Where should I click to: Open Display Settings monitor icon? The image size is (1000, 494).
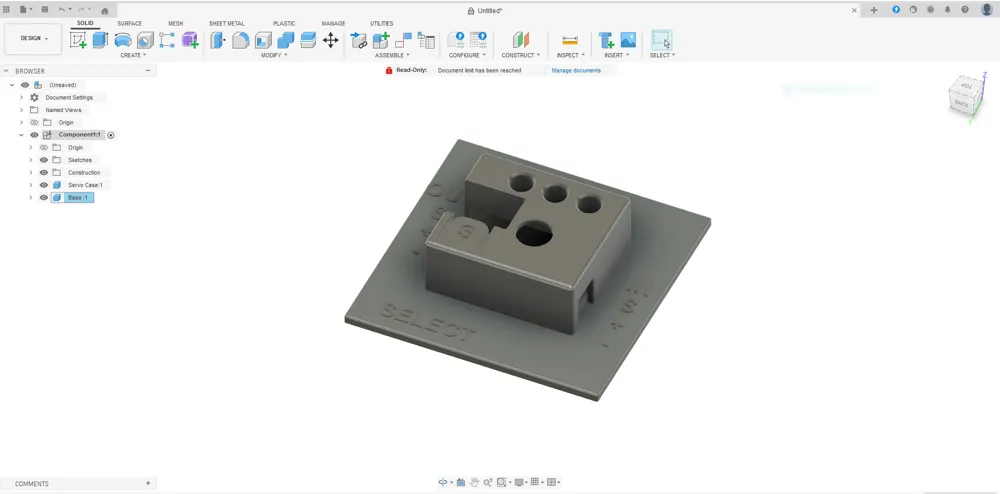pyautogui.click(x=519, y=483)
